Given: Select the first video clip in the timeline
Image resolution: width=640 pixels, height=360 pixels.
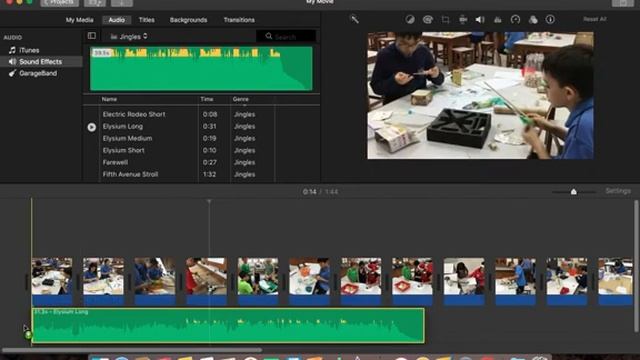Looking at the screenshot, I should (52, 281).
